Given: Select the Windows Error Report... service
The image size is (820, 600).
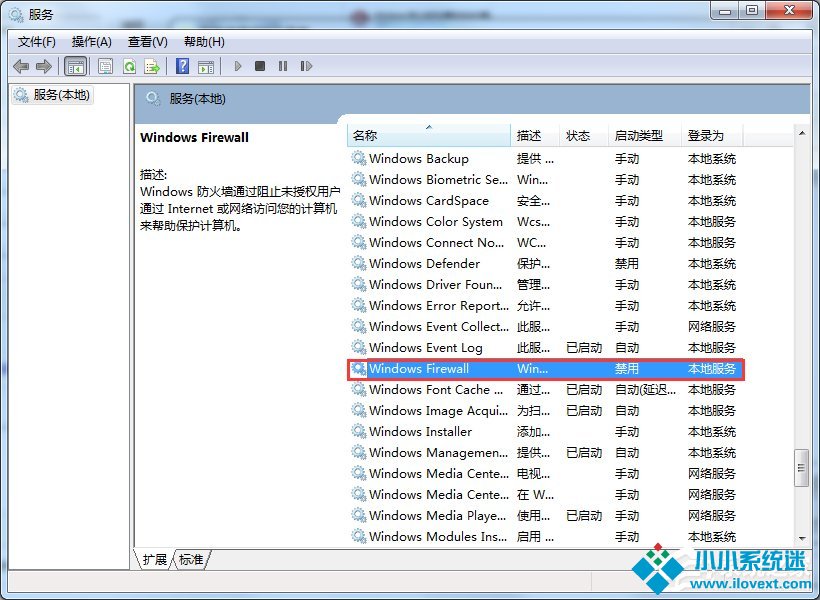Looking at the screenshot, I should [544, 305].
